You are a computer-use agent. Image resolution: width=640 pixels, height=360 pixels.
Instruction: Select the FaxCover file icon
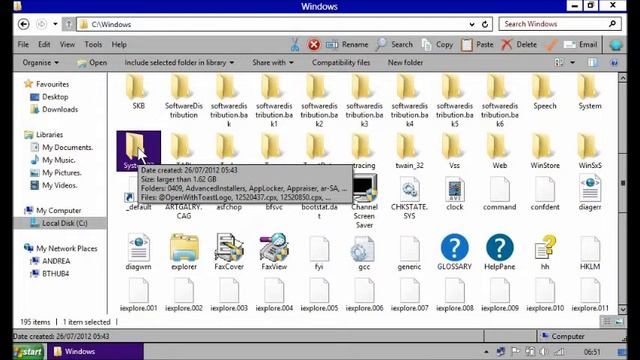(x=229, y=251)
